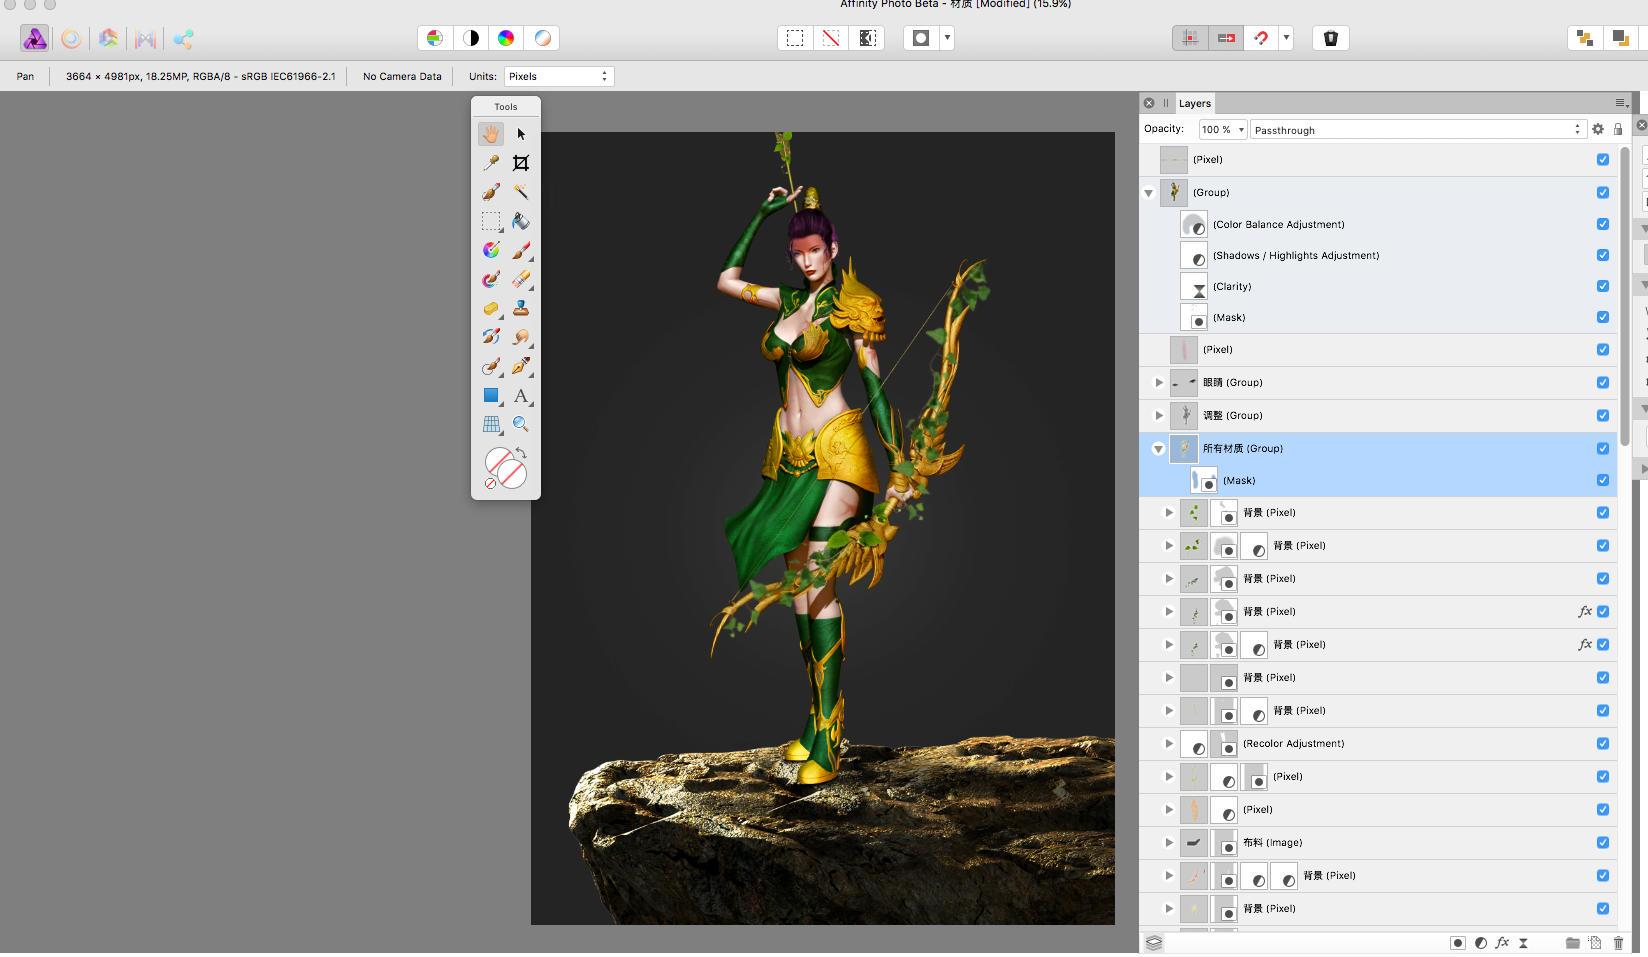Open the Export persona share icon
This screenshot has height=957, width=1648.
pyautogui.click(x=183, y=38)
